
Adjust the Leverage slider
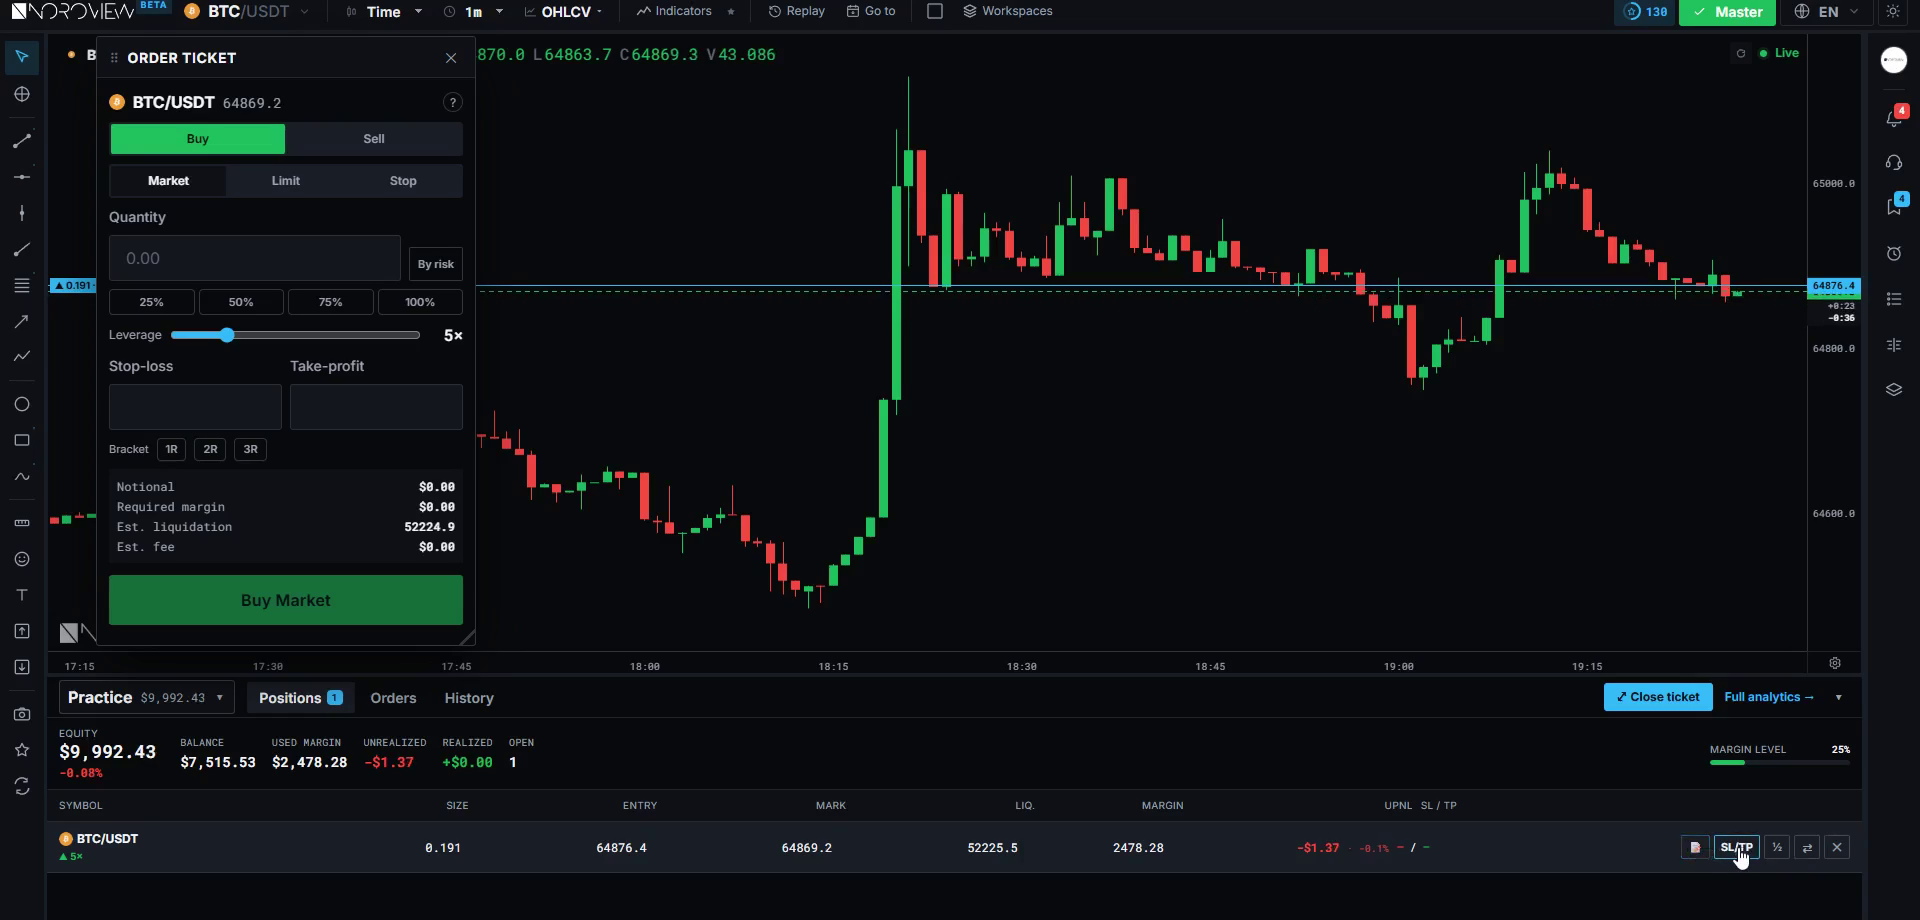point(295,335)
